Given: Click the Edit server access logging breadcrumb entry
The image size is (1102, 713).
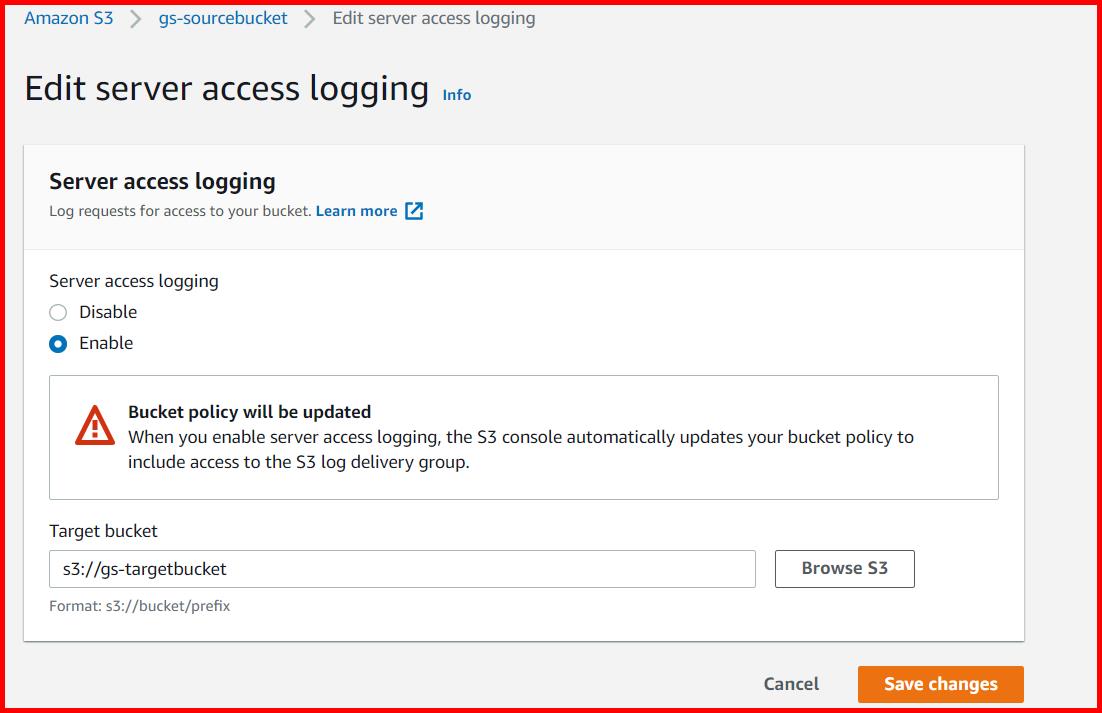Looking at the screenshot, I should 434,17.
